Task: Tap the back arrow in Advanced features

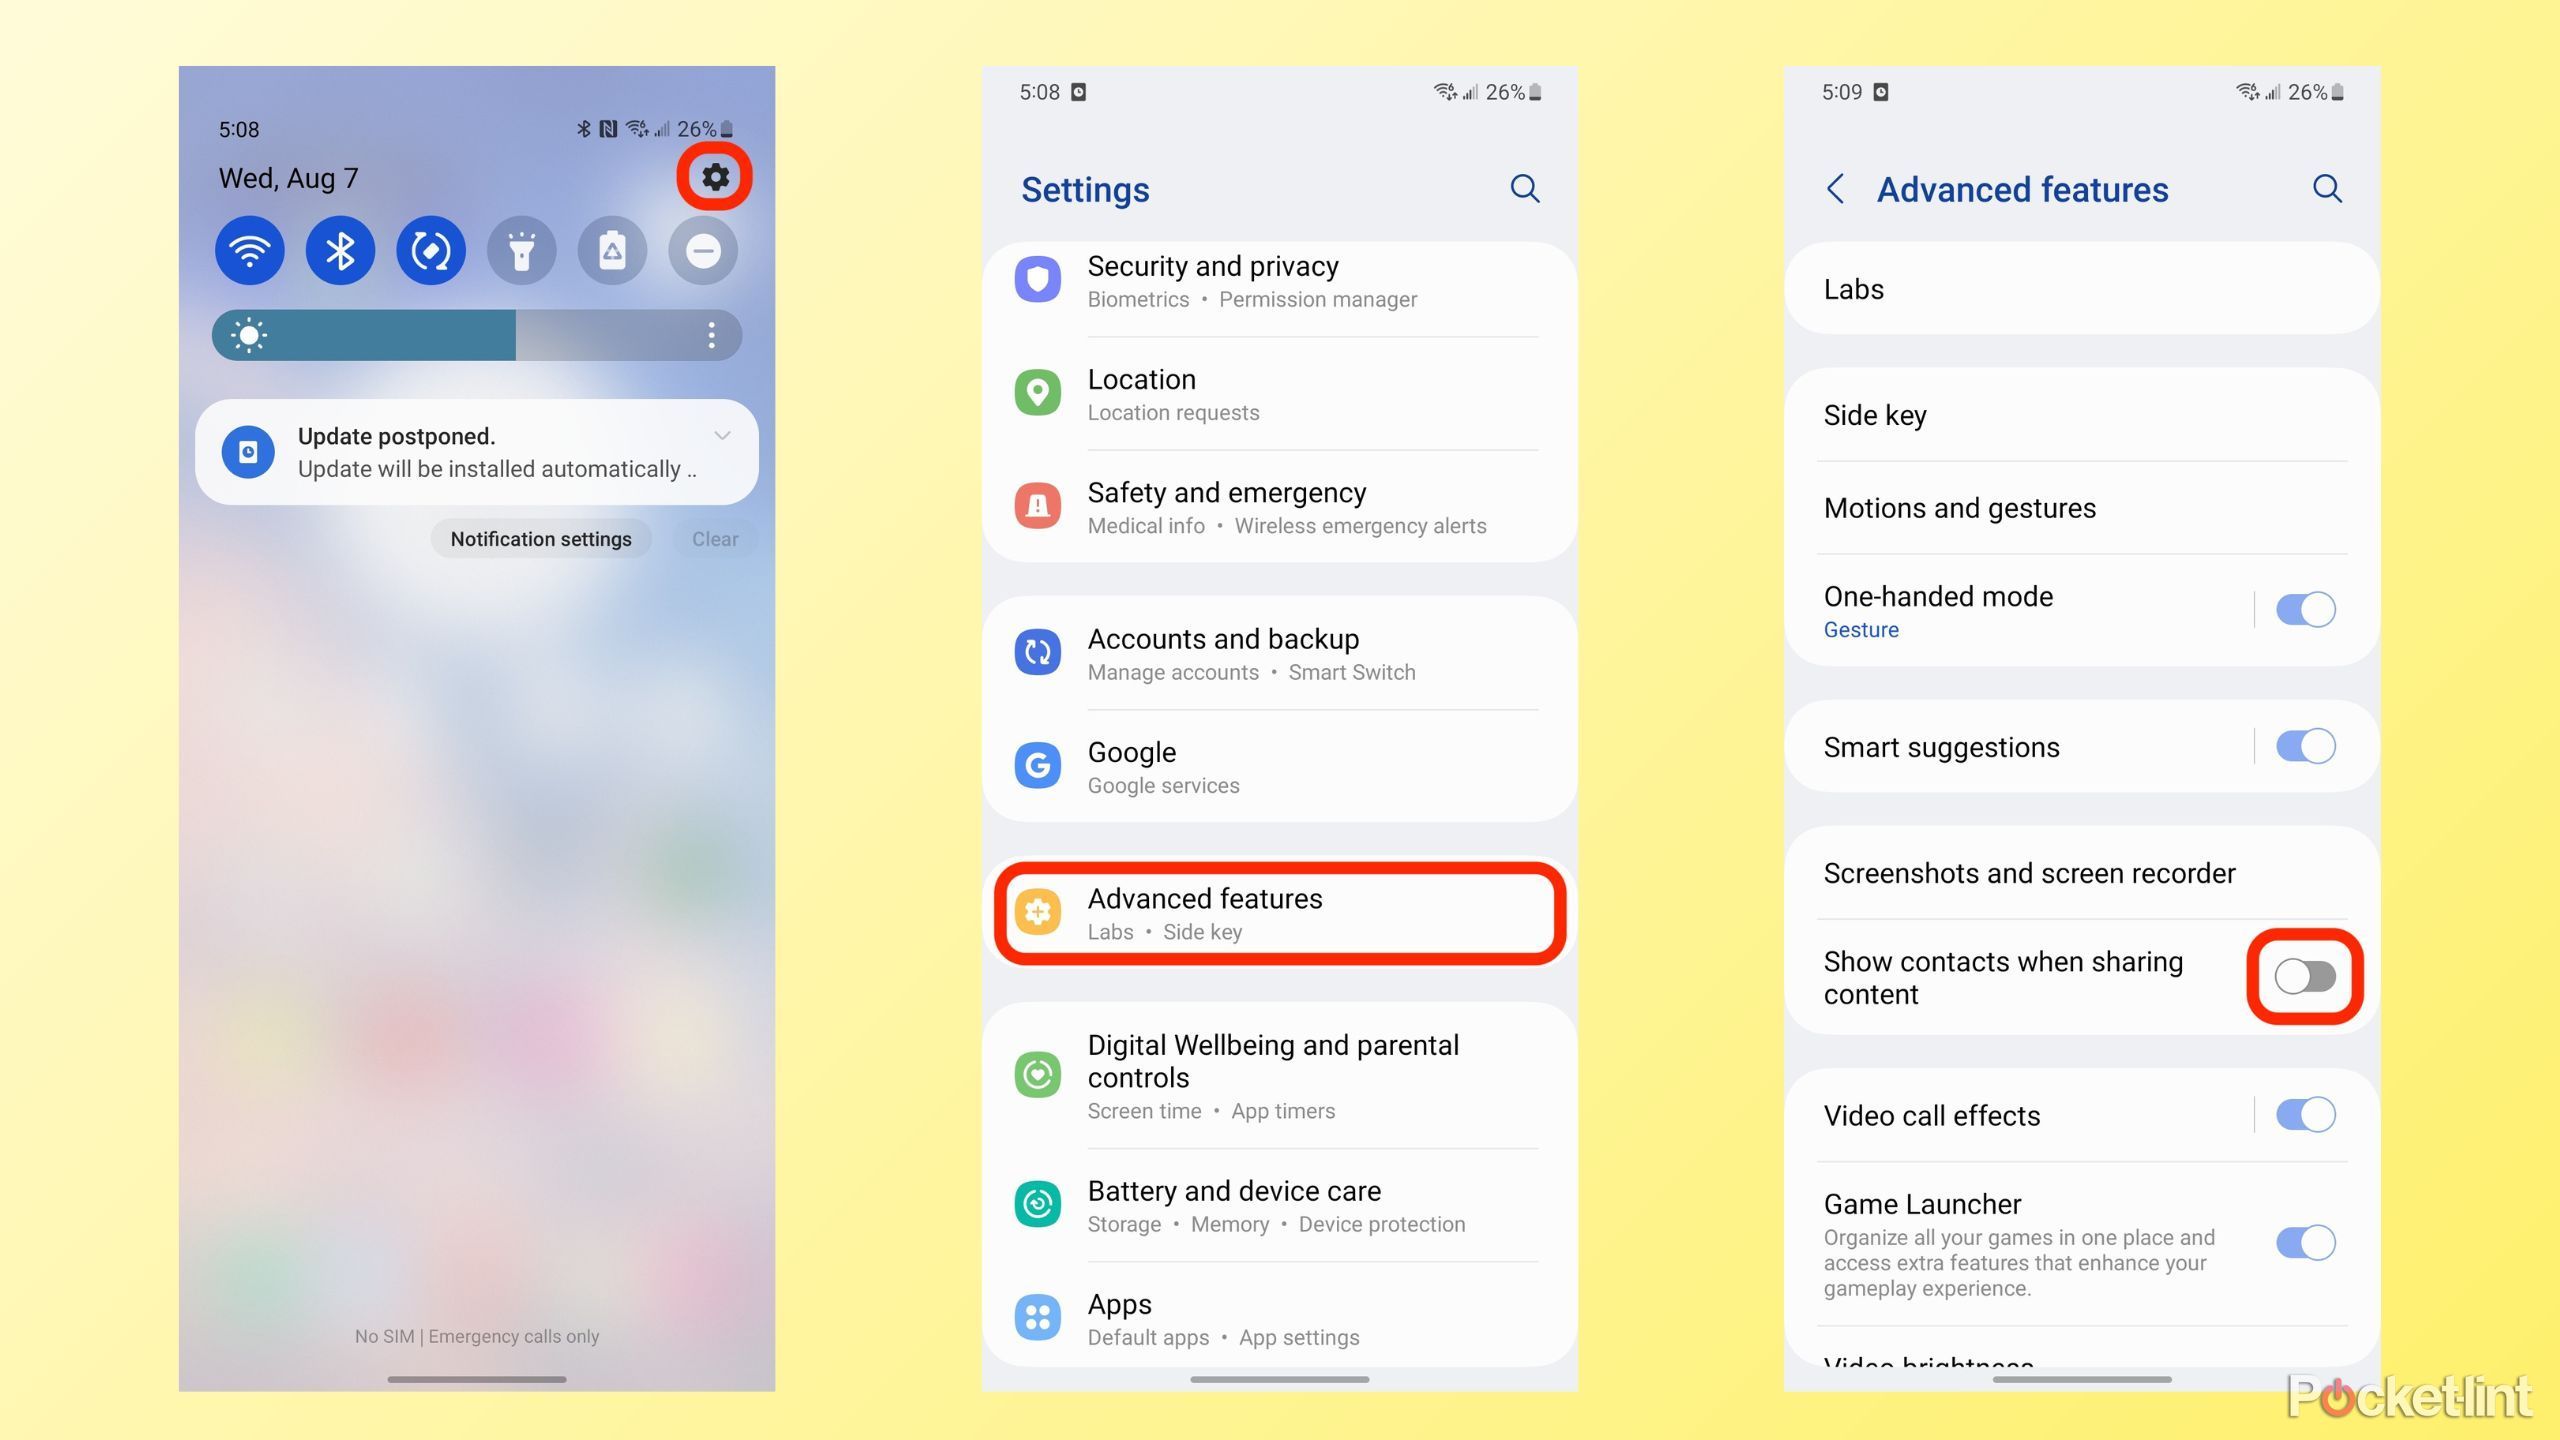Action: (1834, 190)
